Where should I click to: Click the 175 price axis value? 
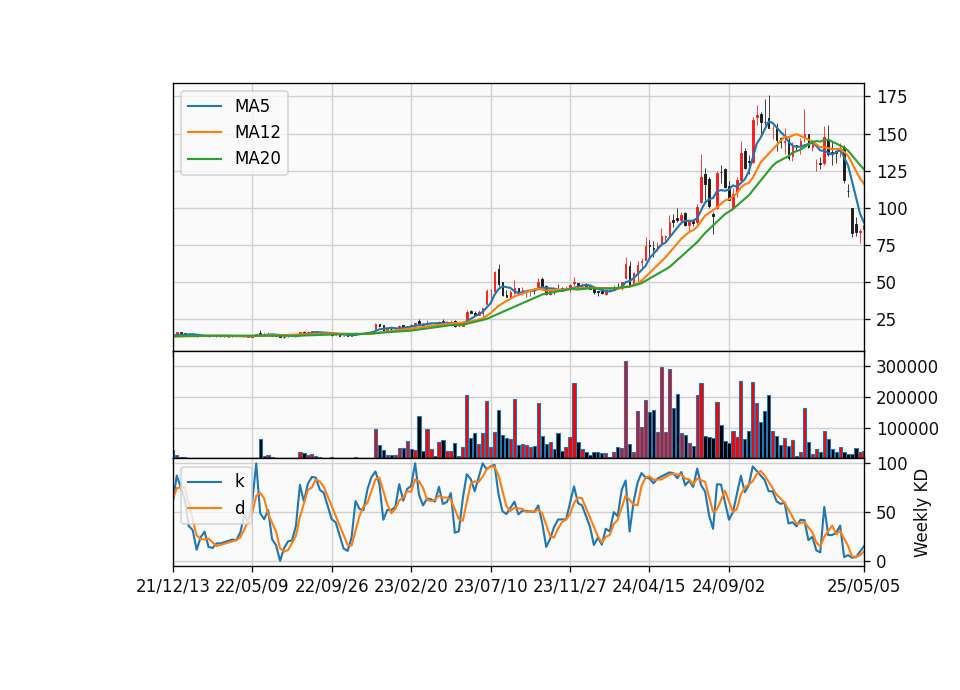[x=892, y=97]
